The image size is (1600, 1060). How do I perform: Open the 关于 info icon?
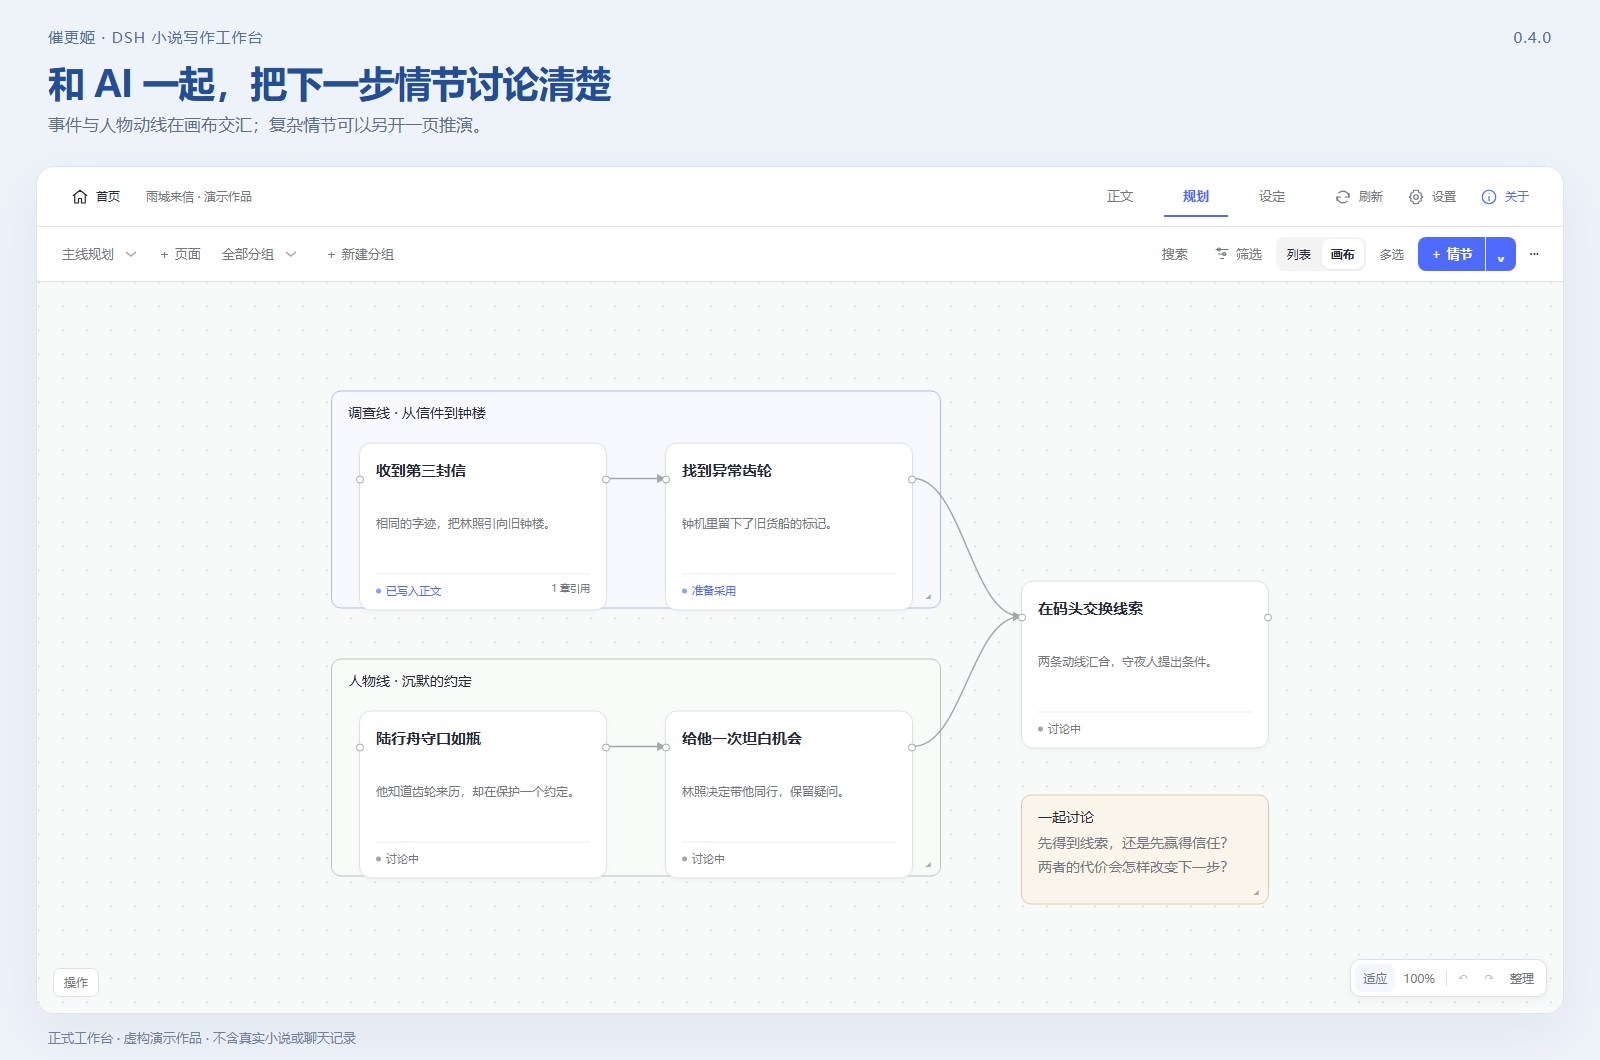[1489, 197]
